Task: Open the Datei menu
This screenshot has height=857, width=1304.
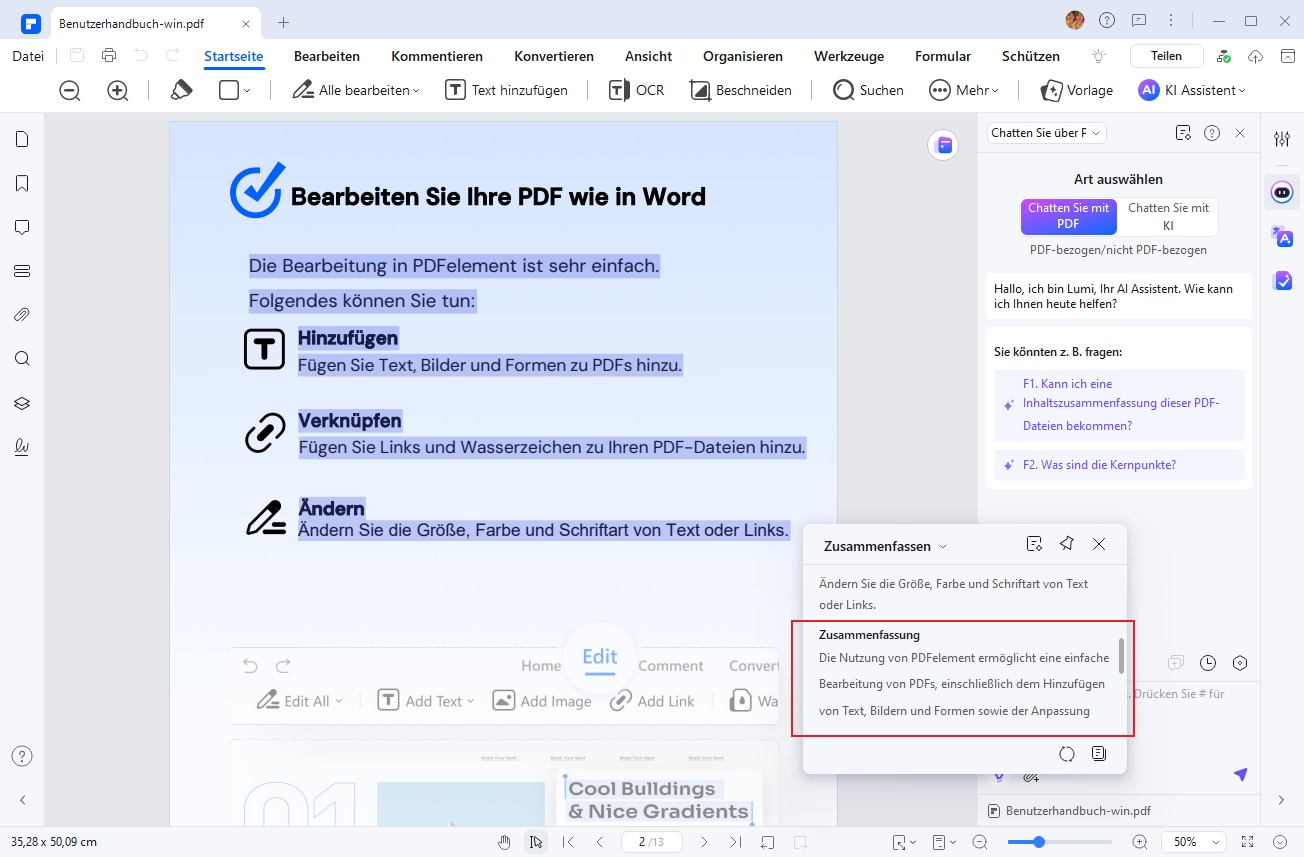Action: 28,56
